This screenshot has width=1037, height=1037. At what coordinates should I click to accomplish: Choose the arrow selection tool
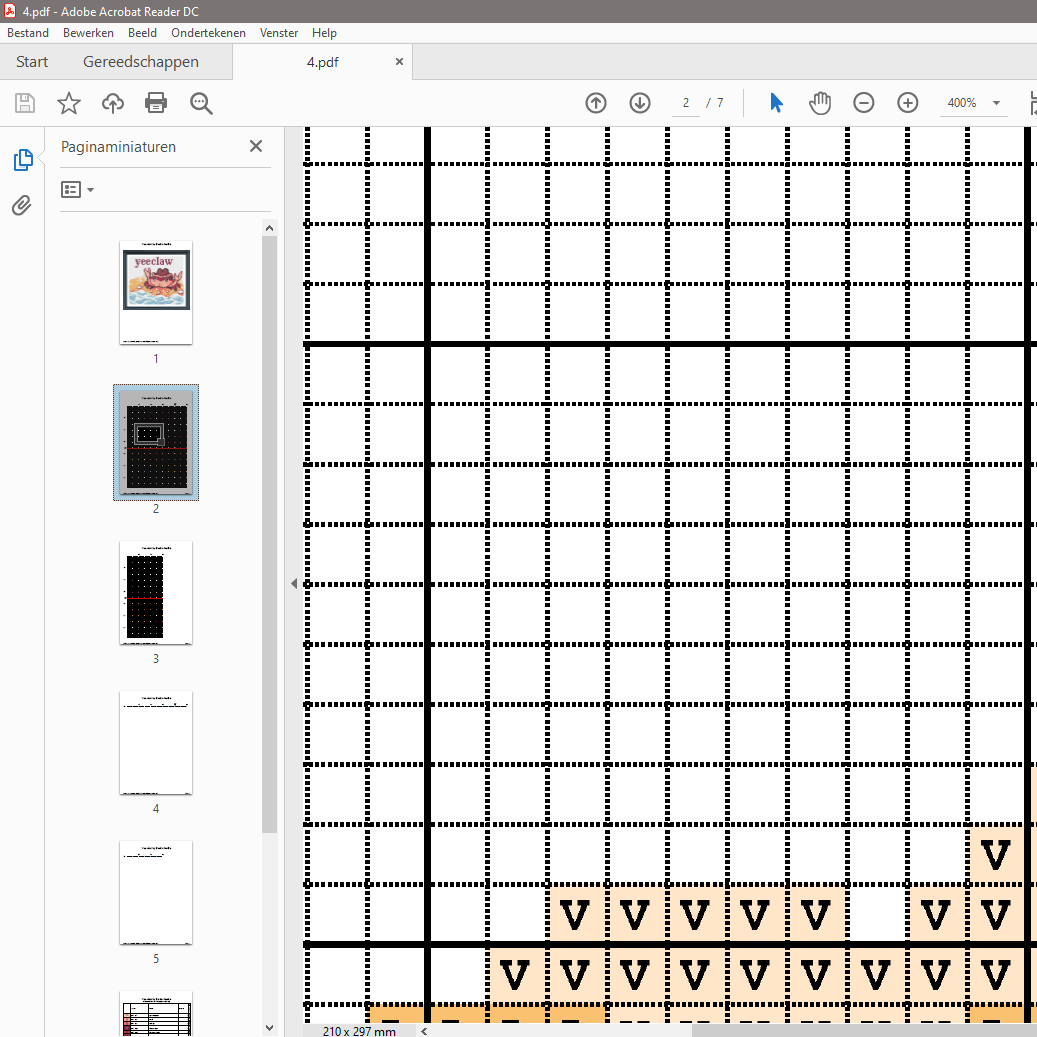tap(776, 103)
